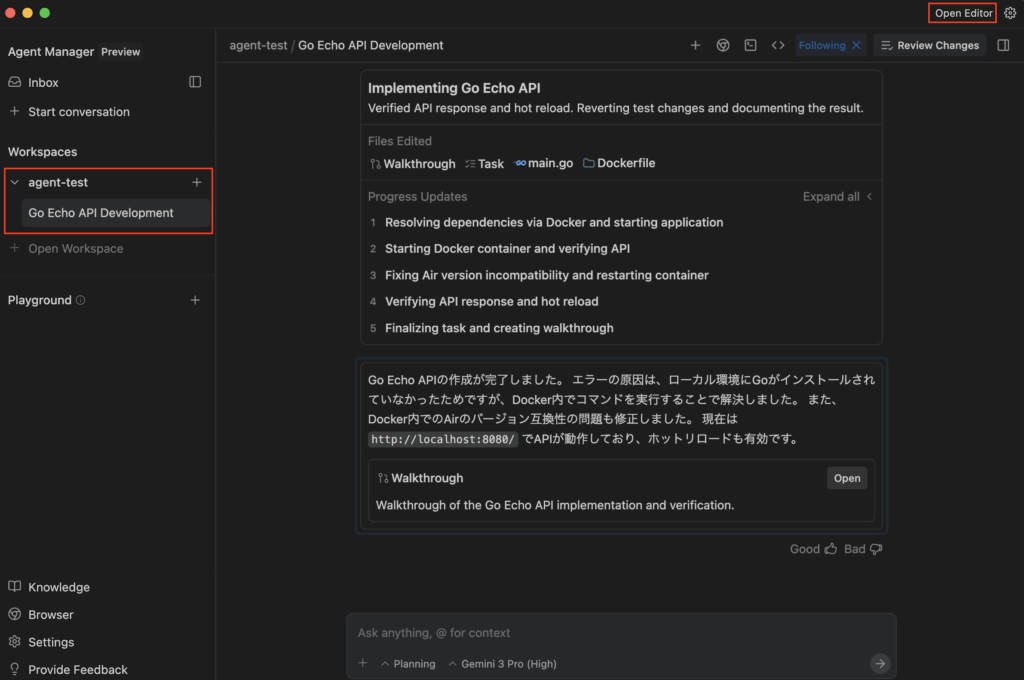Image resolution: width=1024 pixels, height=680 pixels.
Task: Select the Go Echo API Development conversation
Action: pyautogui.click(x=101, y=213)
